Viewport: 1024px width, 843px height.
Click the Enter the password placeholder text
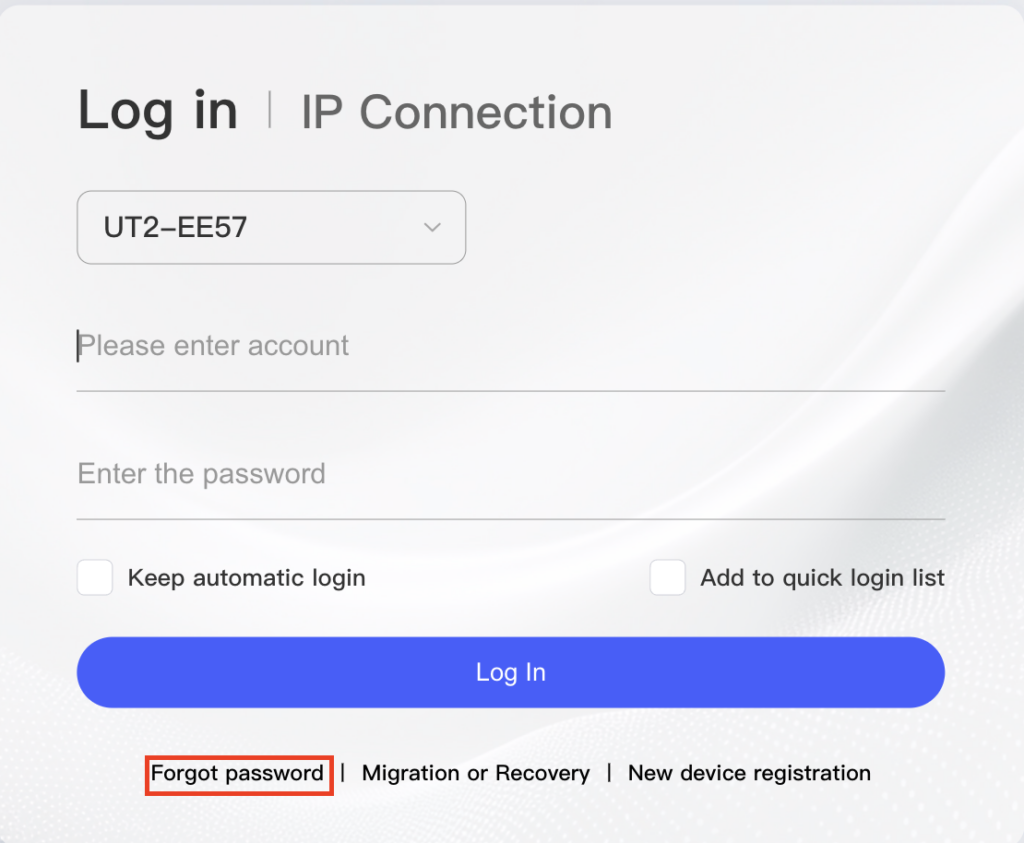(x=202, y=474)
